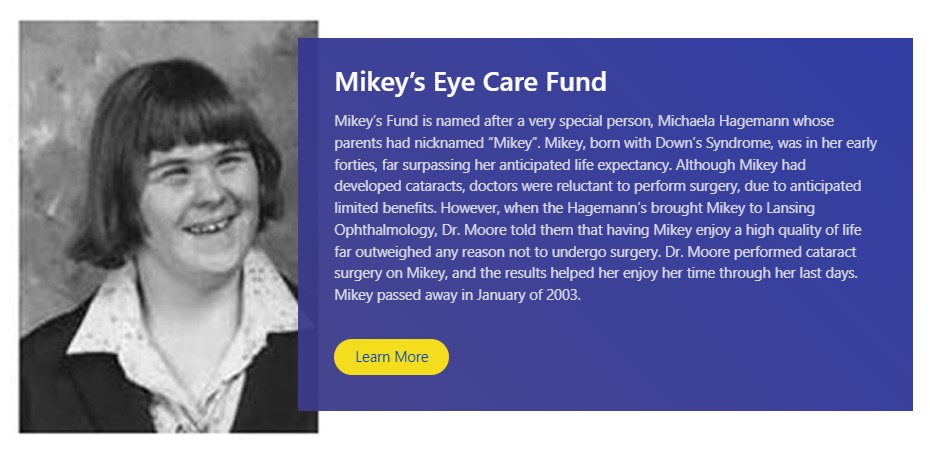
Task: Click the yellow Learn More button
Action: point(391,357)
